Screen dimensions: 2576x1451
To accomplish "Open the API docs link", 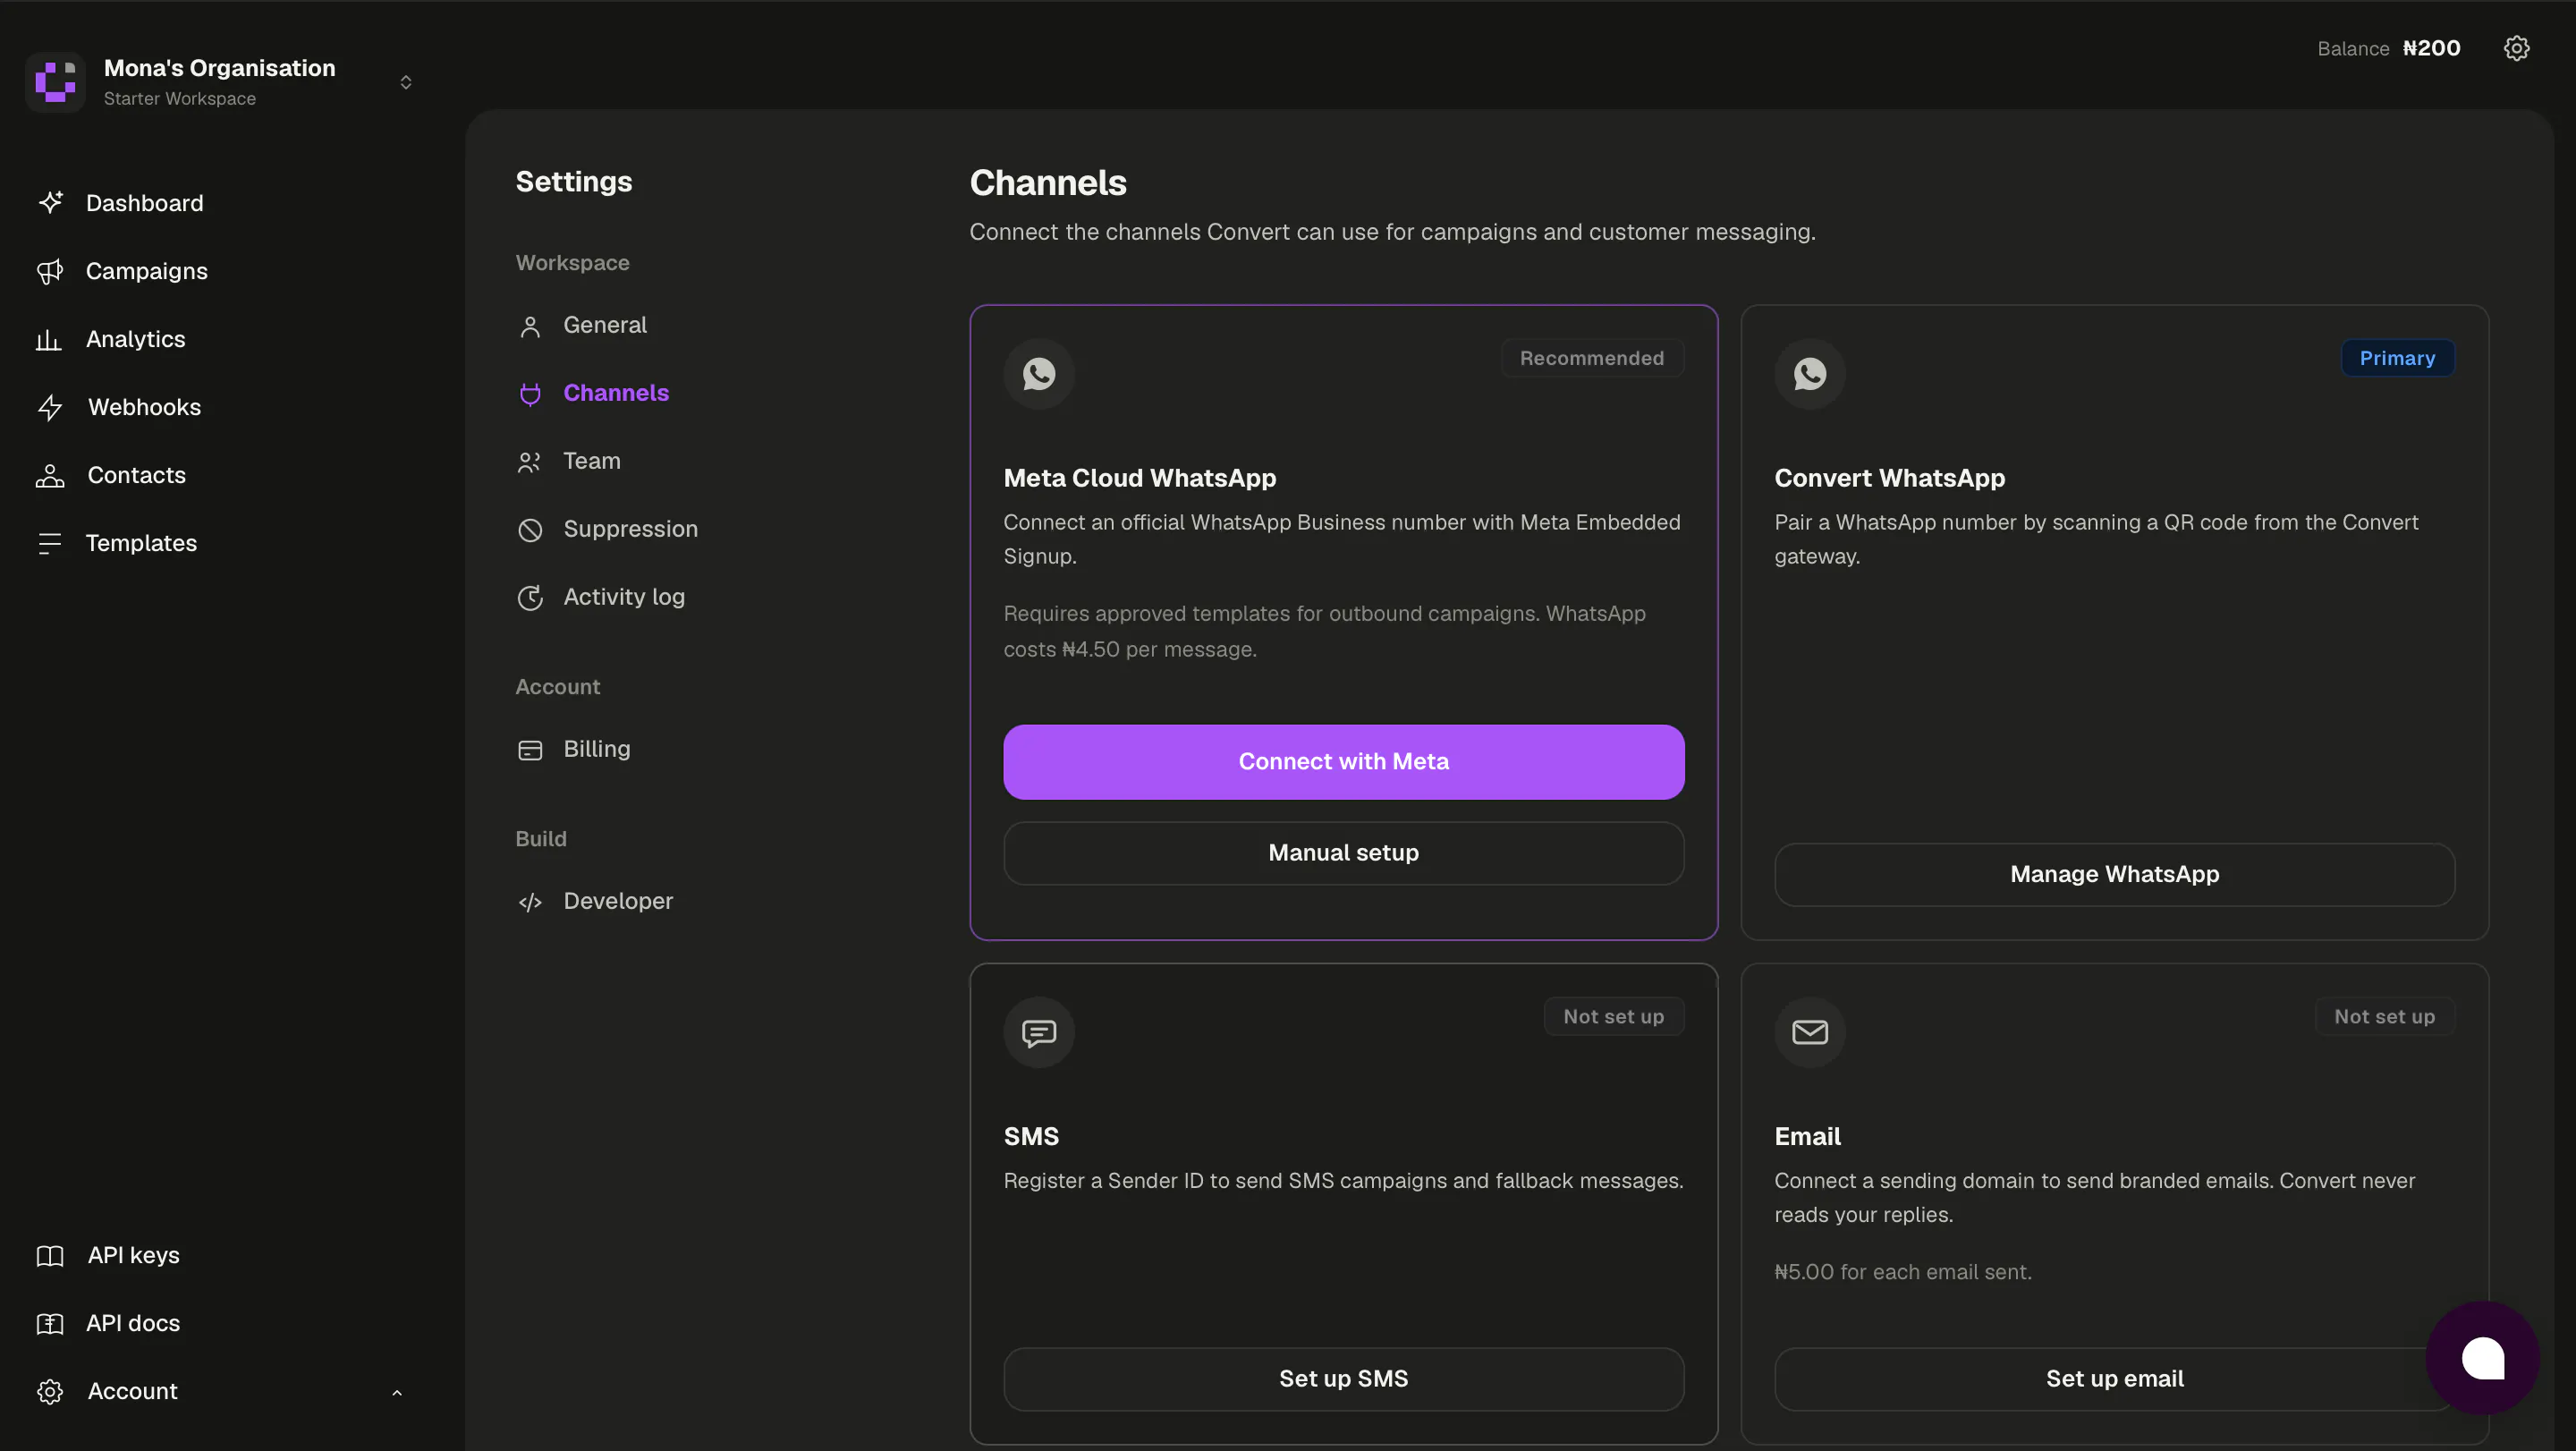I will (x=133, y=1323).
